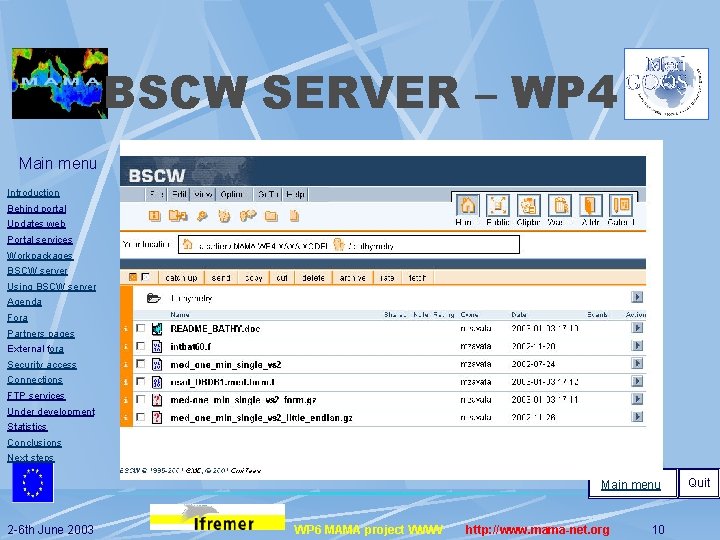Screen dimensions: 720x540
Task: Open the Address book icon
Action: [x=591, y=205]
